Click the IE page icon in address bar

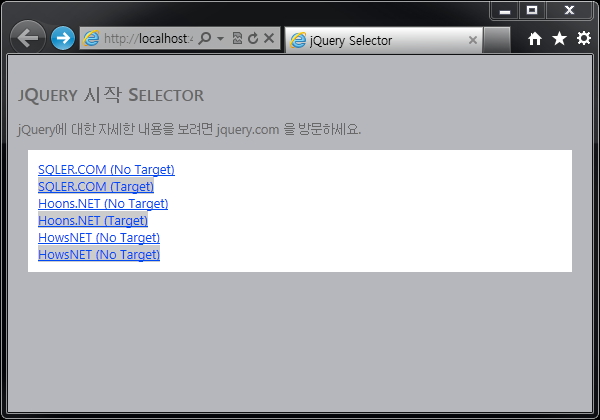click(x=91, y=38)
